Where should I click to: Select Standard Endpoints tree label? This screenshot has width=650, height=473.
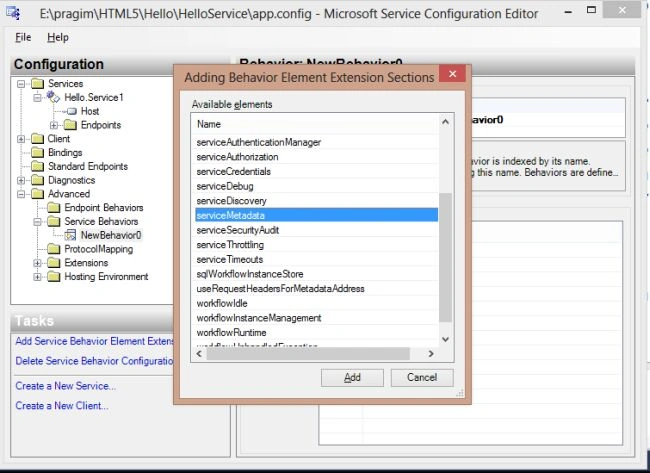point(88,166)
